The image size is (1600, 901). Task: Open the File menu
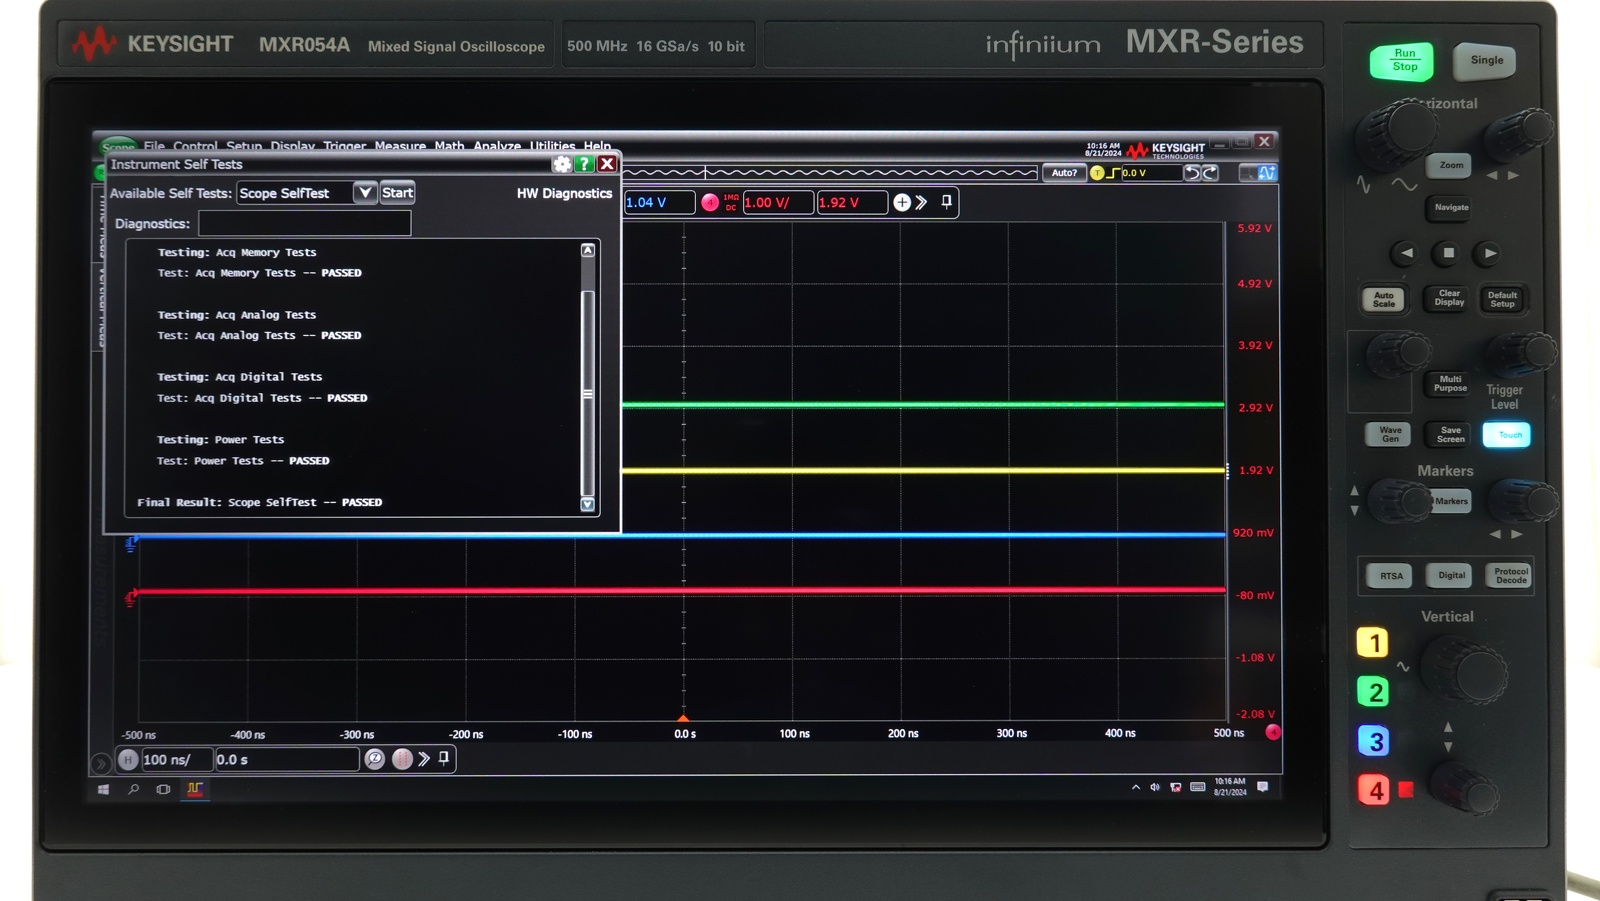[x=154, y=146]
